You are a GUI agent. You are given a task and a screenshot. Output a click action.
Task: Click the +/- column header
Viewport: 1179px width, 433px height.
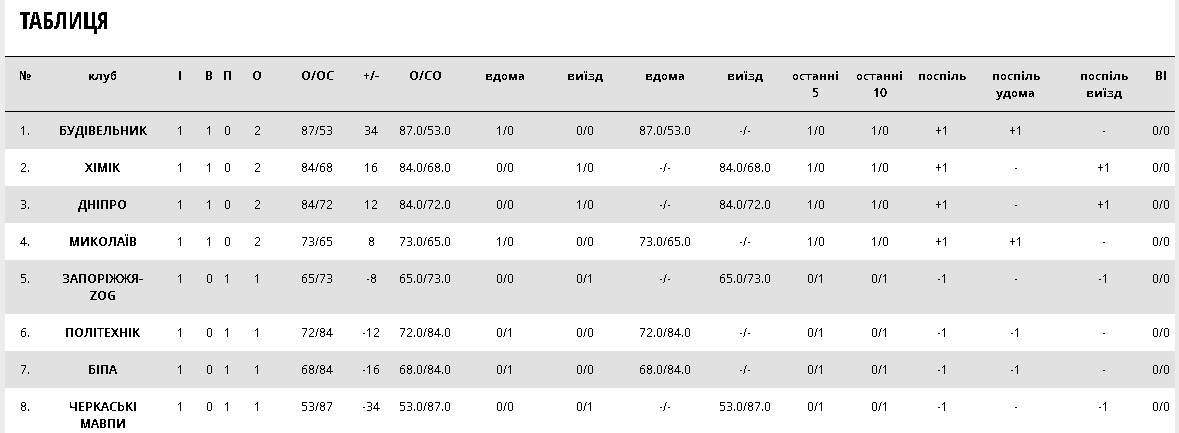click(x=371, y=76)
